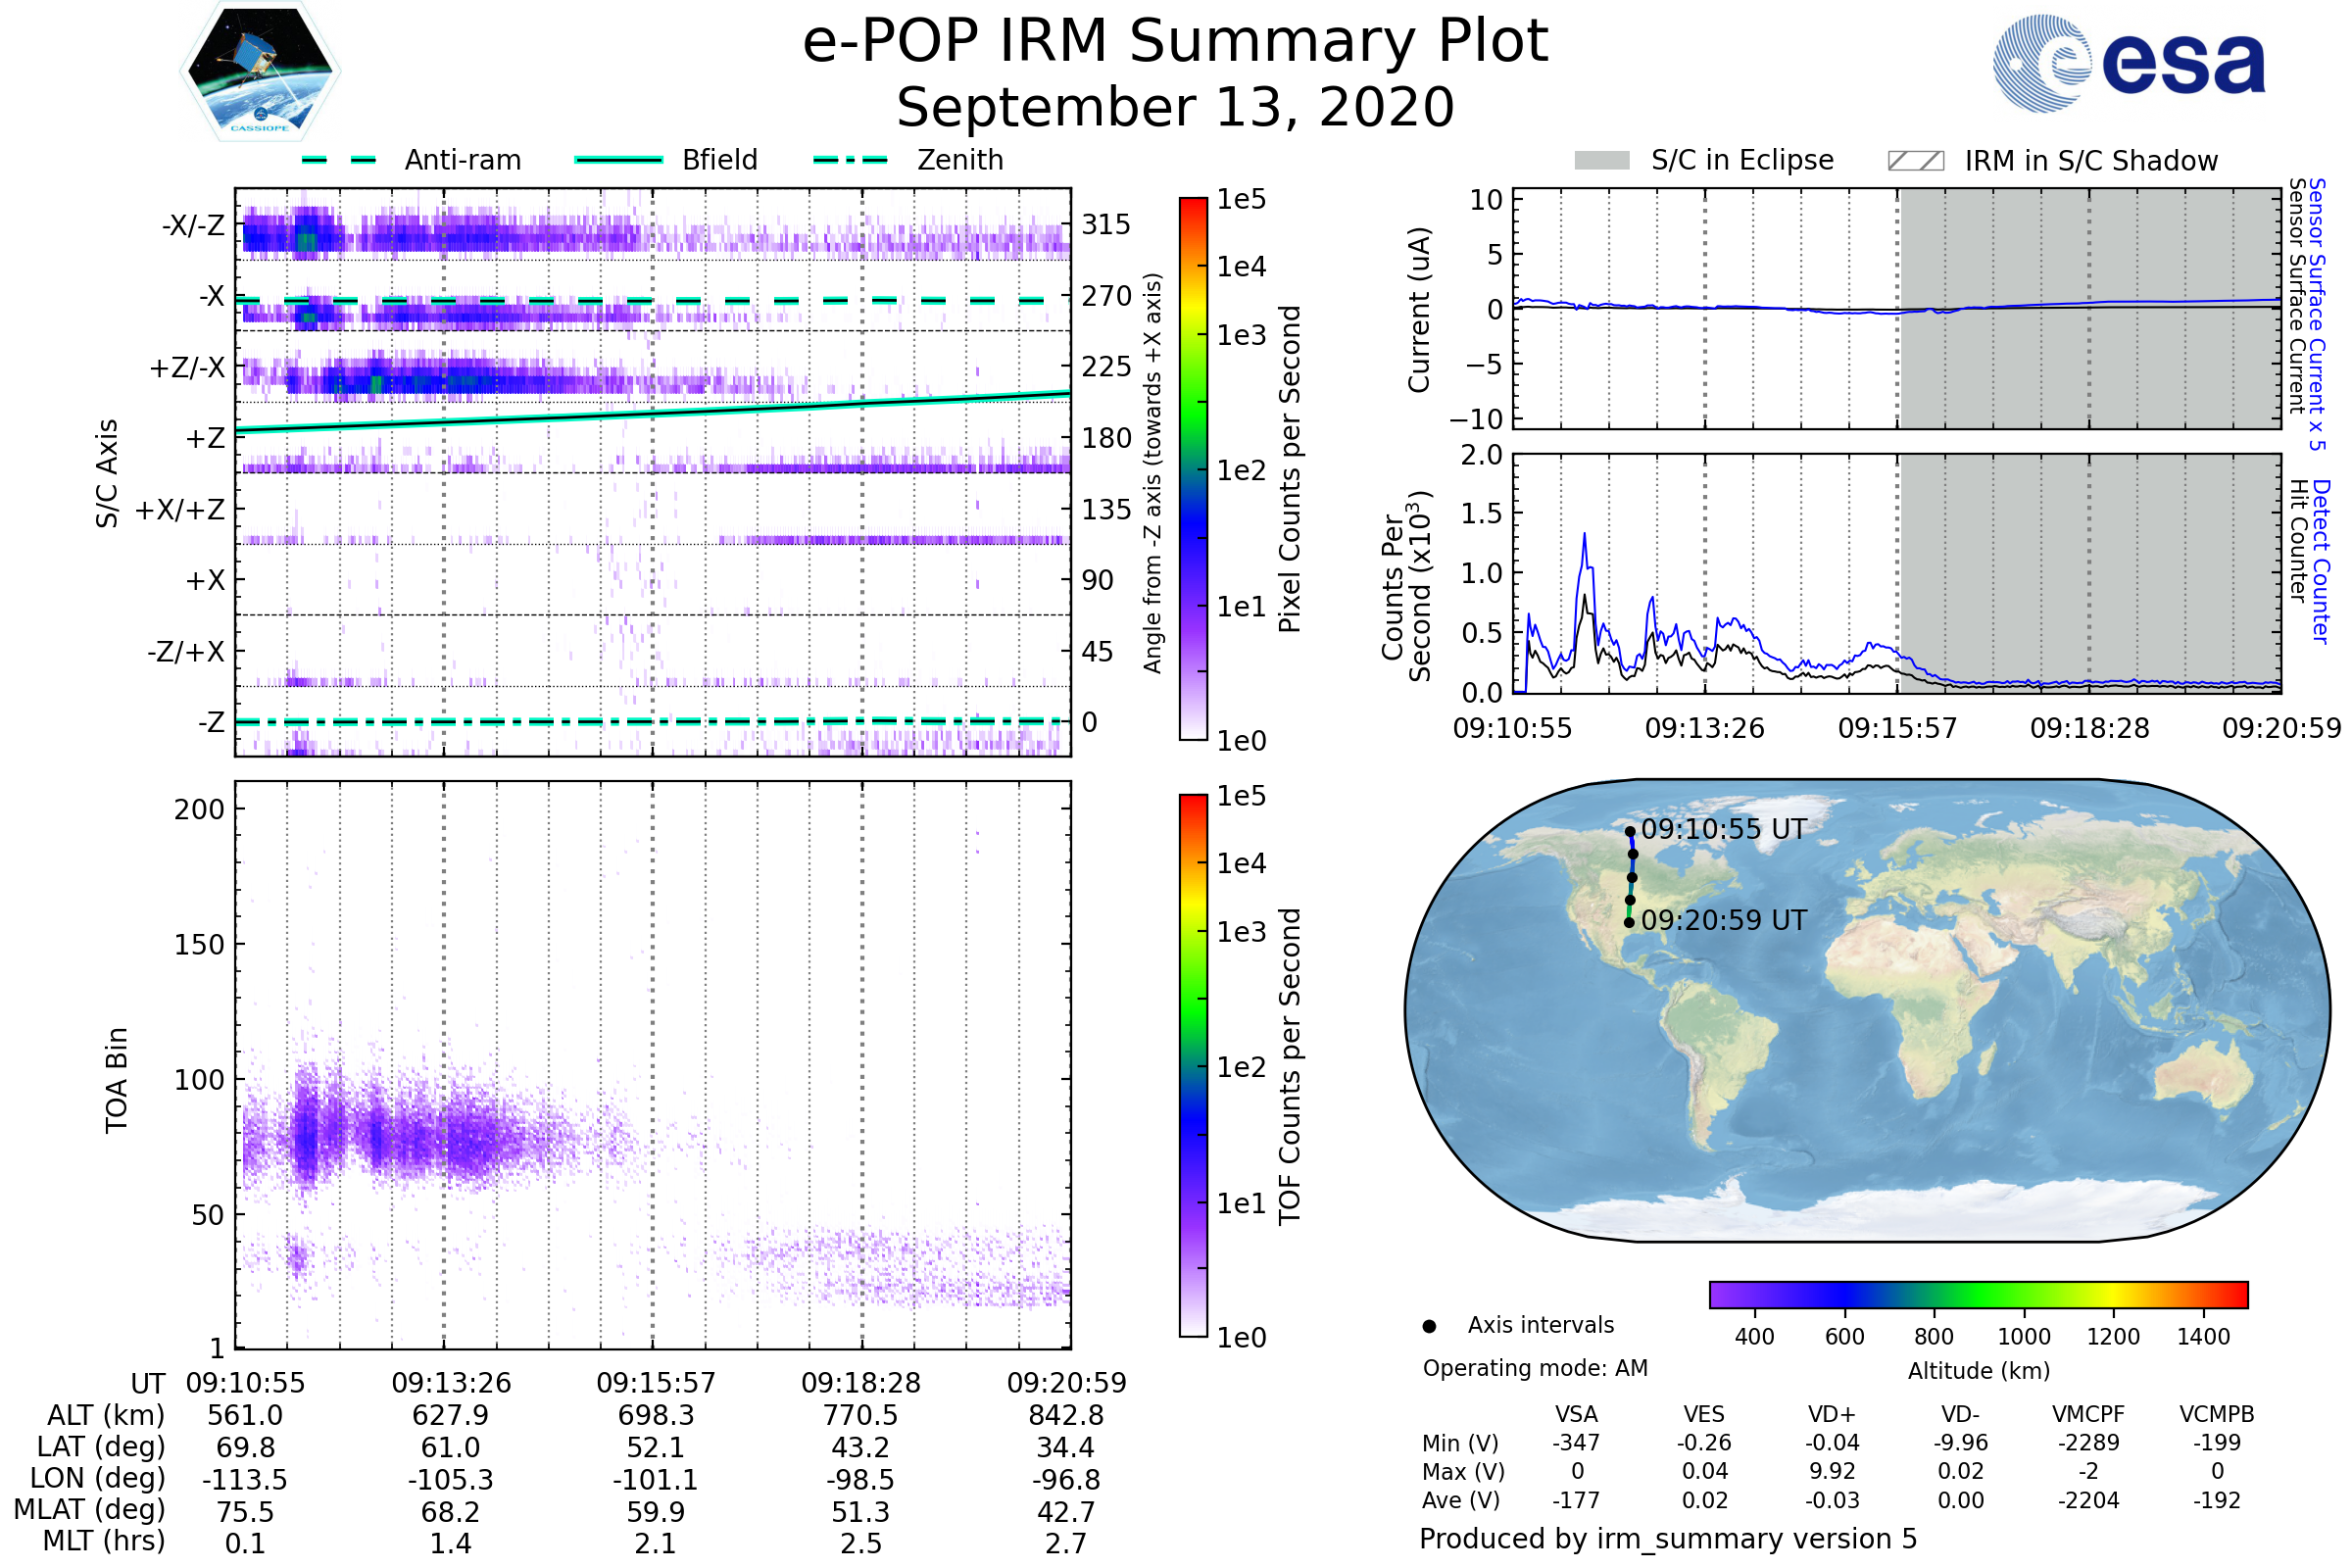Click the Anti-ram dashed legend line
This screenshot has height=1568, width=2352.
(x=339, y=160)
